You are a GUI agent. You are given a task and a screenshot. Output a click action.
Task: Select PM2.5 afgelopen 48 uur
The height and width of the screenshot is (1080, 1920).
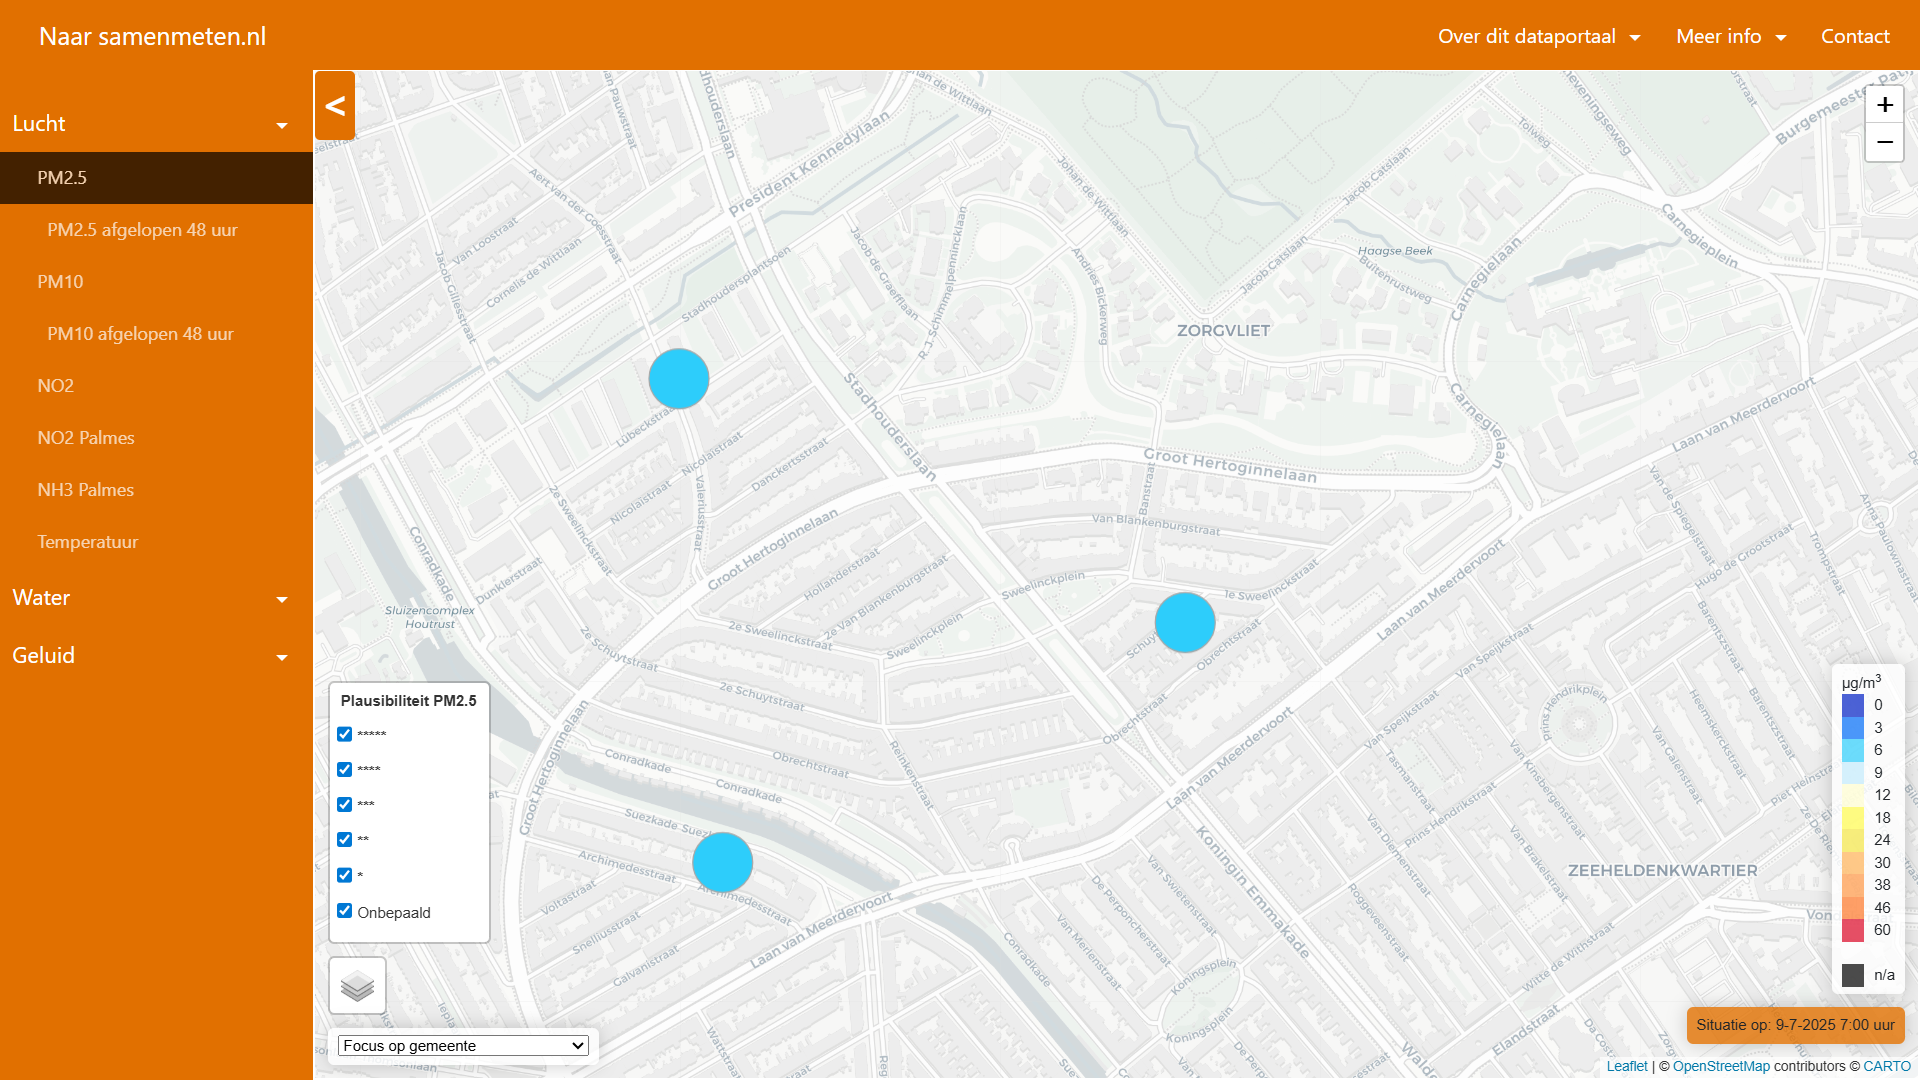tap(156, 230)
